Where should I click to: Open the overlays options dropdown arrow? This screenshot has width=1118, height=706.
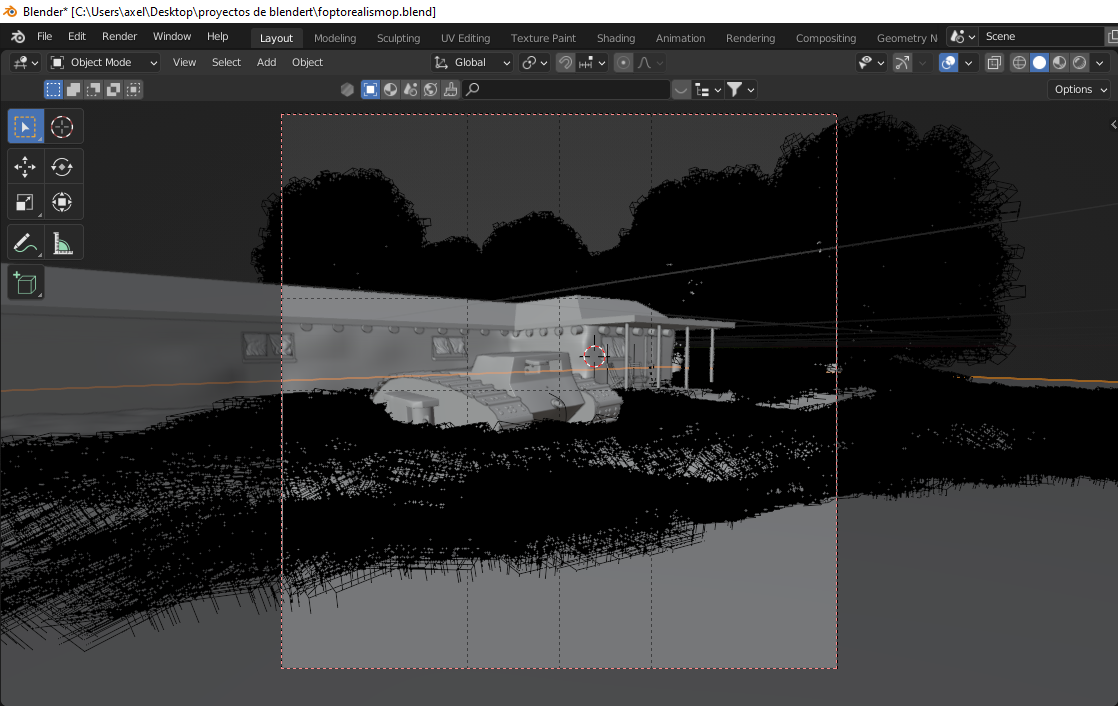tap(968, 63)
